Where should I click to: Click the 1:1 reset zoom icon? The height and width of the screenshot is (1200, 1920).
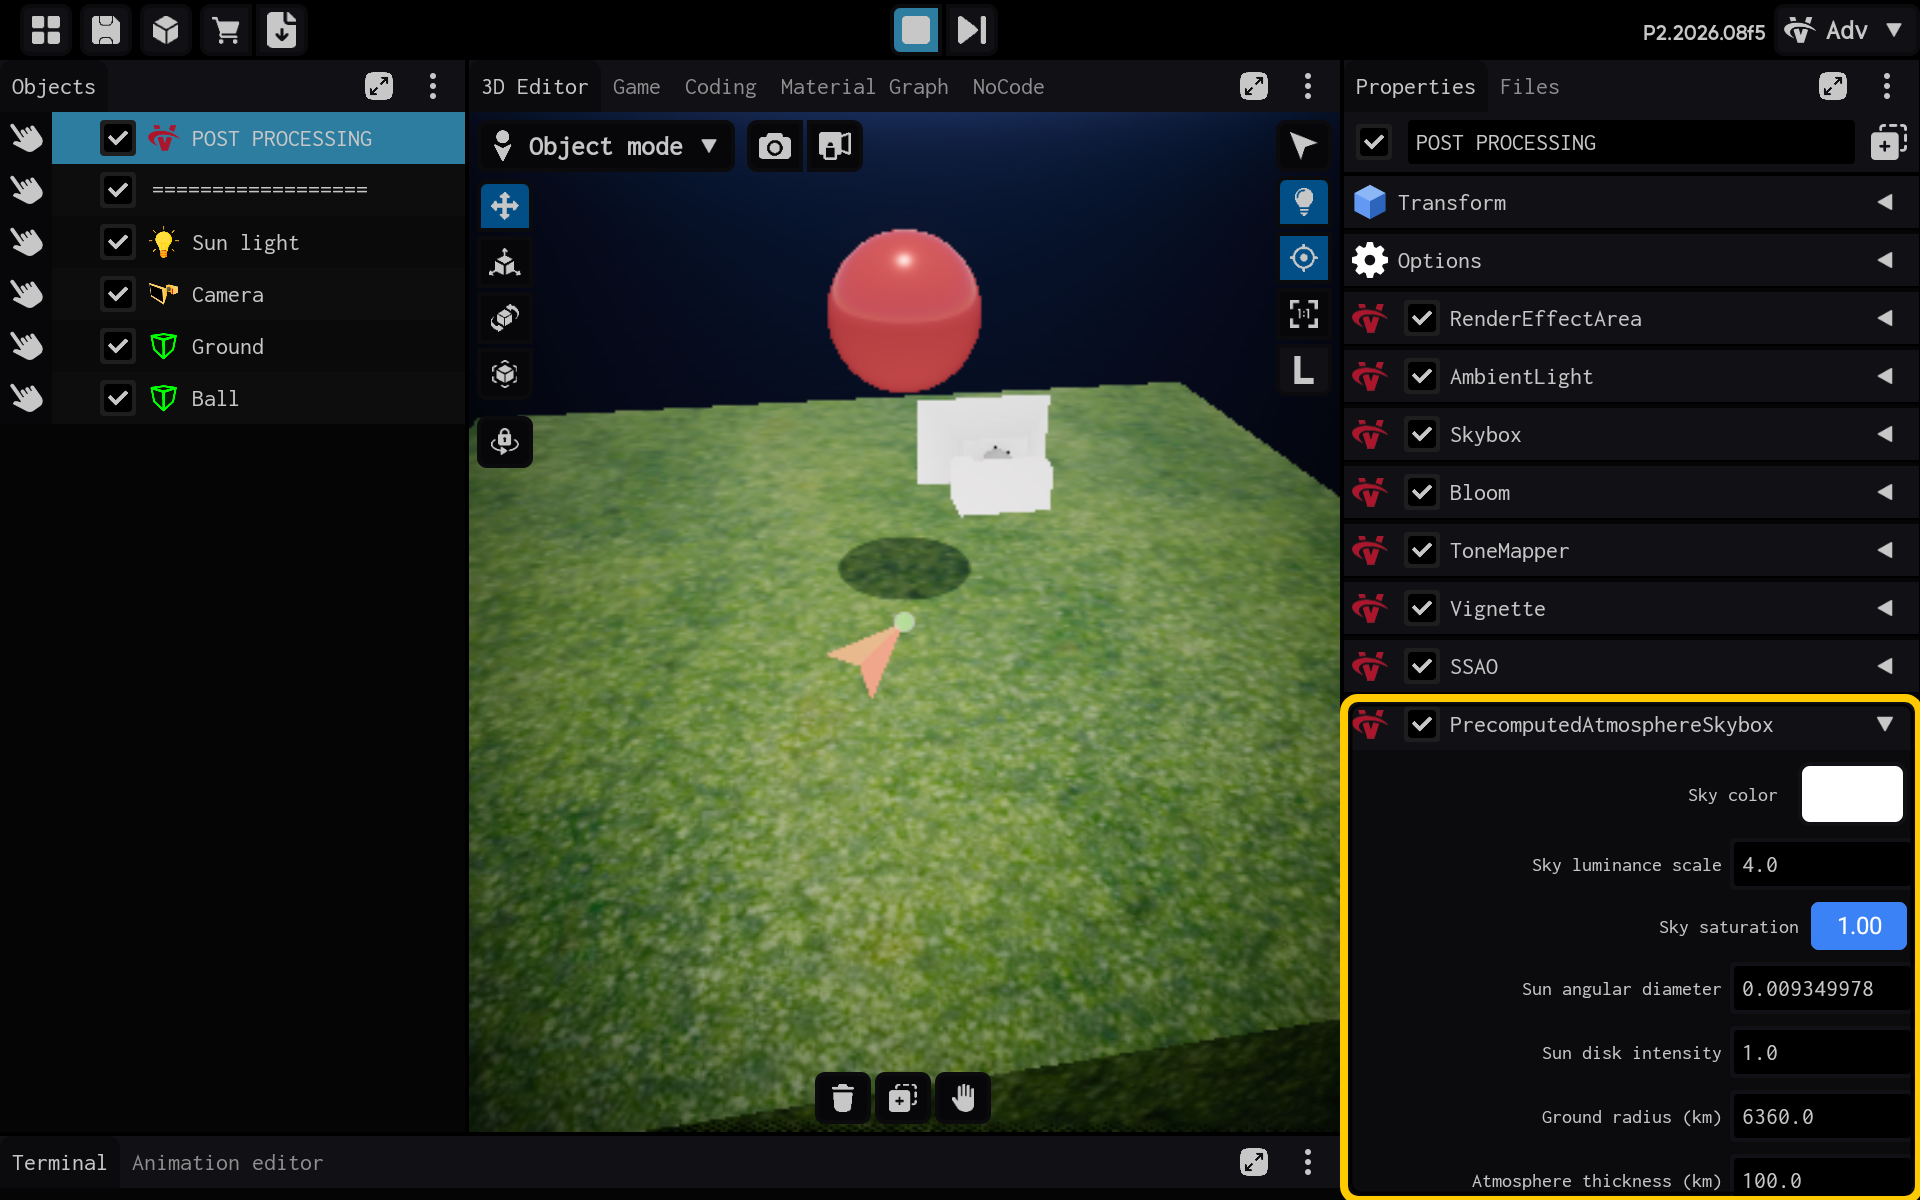tap(1303, 314)
